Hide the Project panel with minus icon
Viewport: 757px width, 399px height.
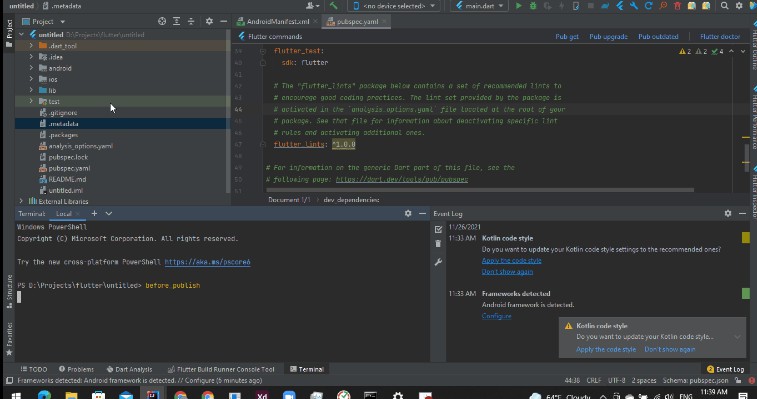pos(223,21)
